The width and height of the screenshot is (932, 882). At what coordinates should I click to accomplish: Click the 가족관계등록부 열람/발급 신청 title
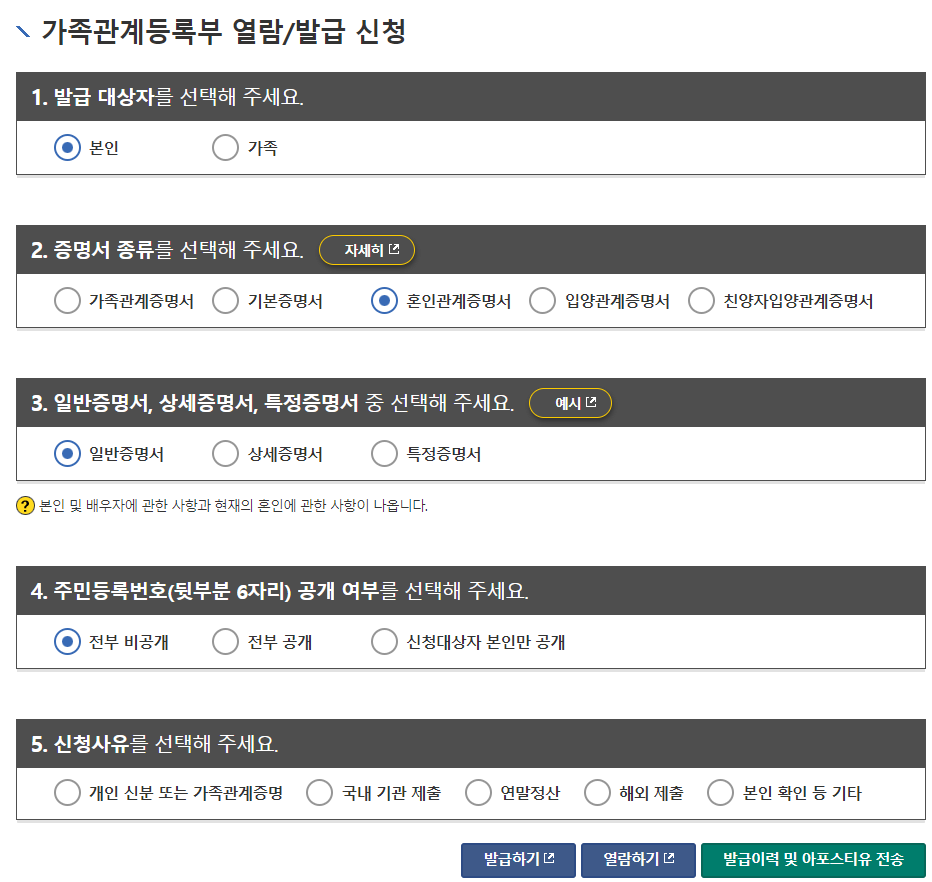[x=223, y=32]
